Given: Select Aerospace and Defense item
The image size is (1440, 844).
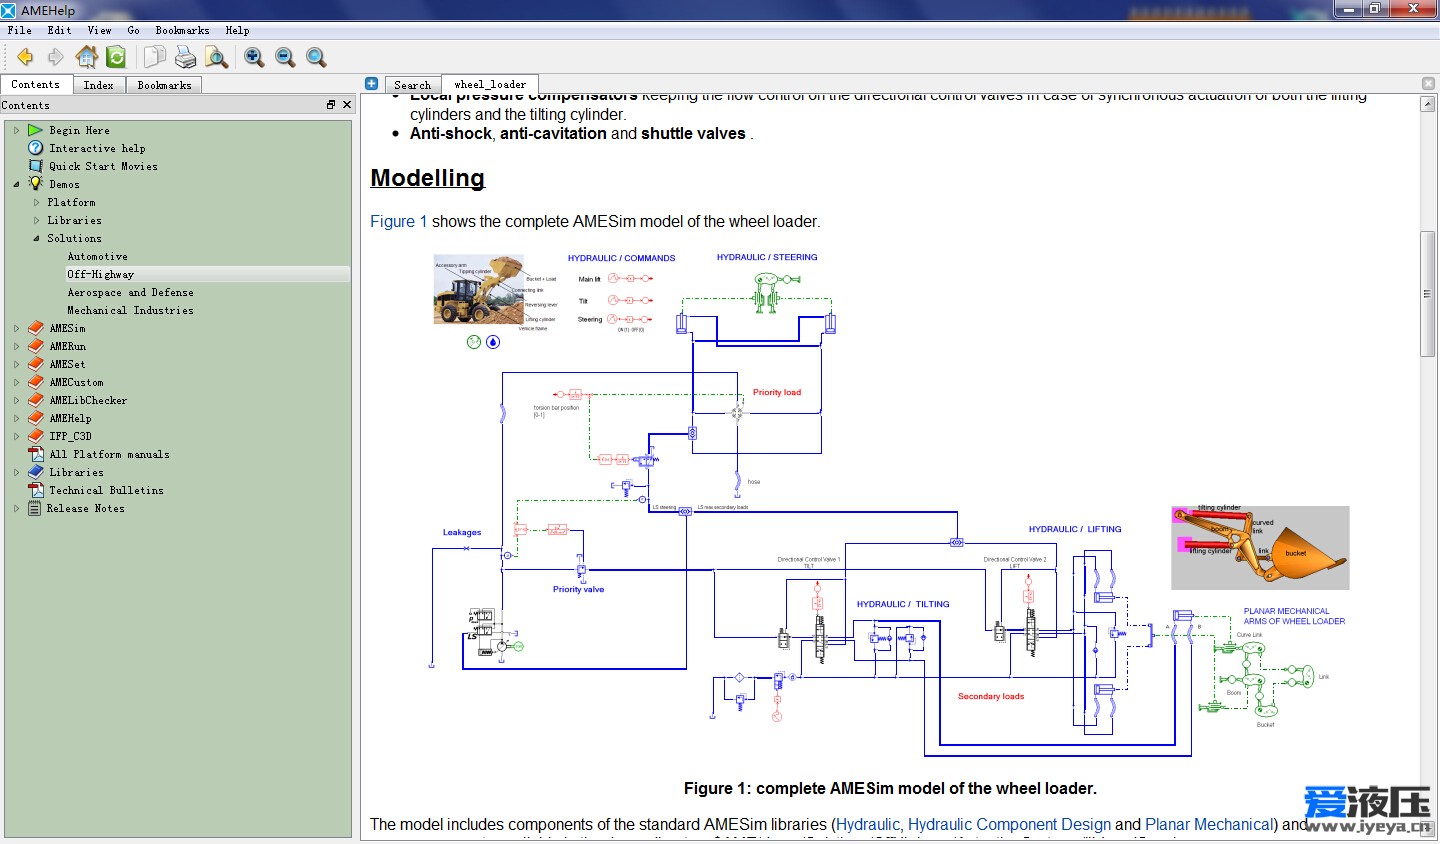Looking at the screenshot, I should point(130,292).
